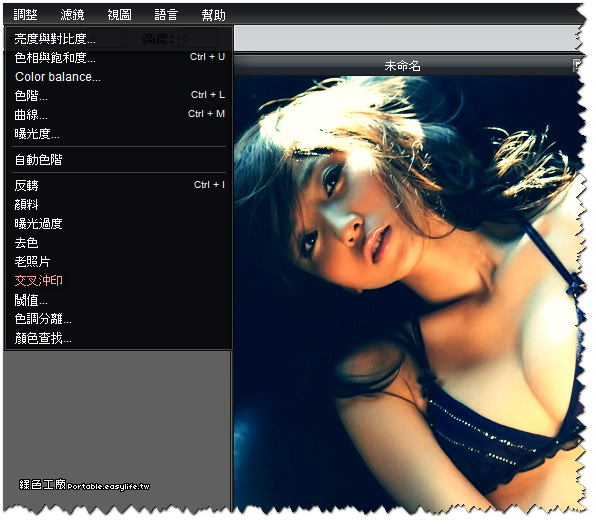Viewport: 596px width, 524px height.
Task: Open the 色調分離... dialog
Action: click(x=119, y=319)
